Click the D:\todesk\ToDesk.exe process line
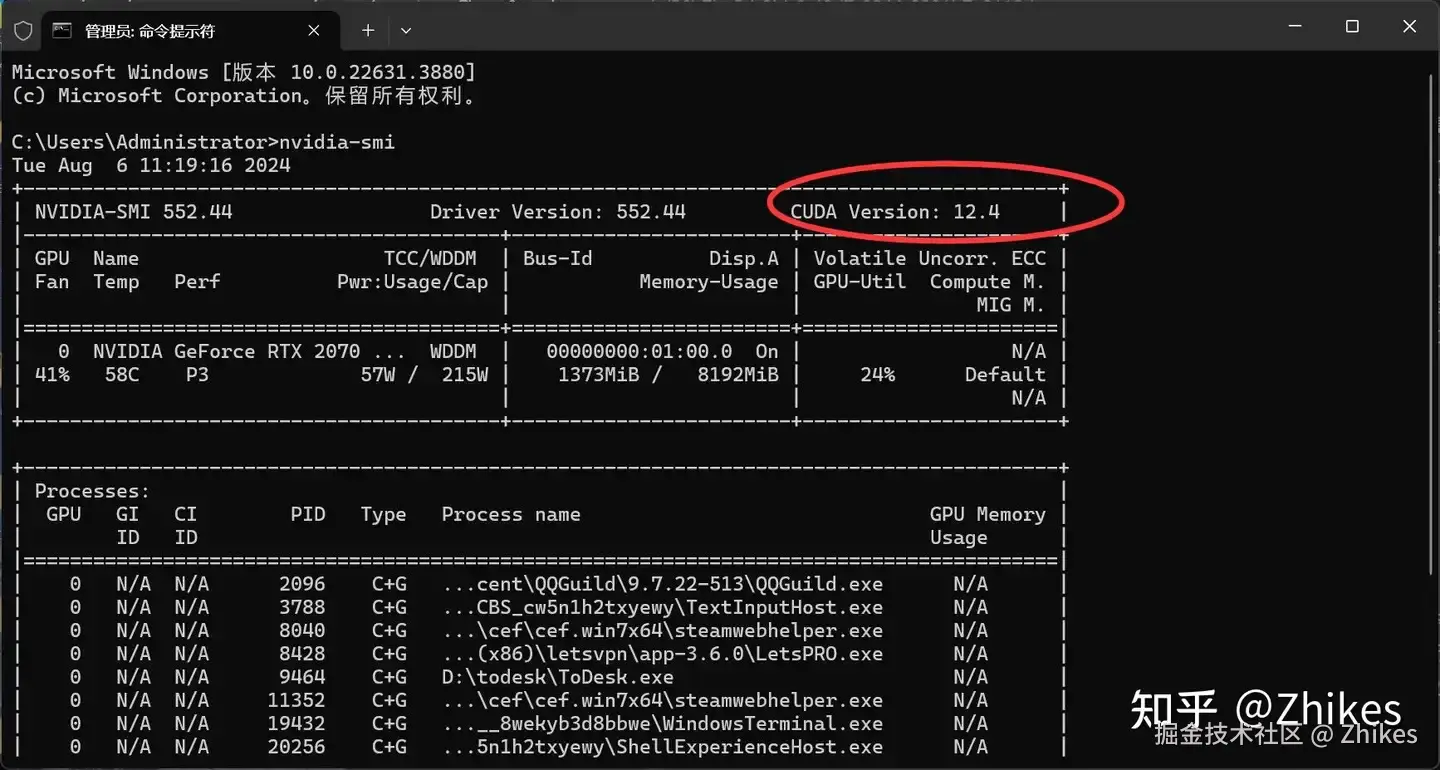Screen dimensions: 1440x770 click(557, 677)
